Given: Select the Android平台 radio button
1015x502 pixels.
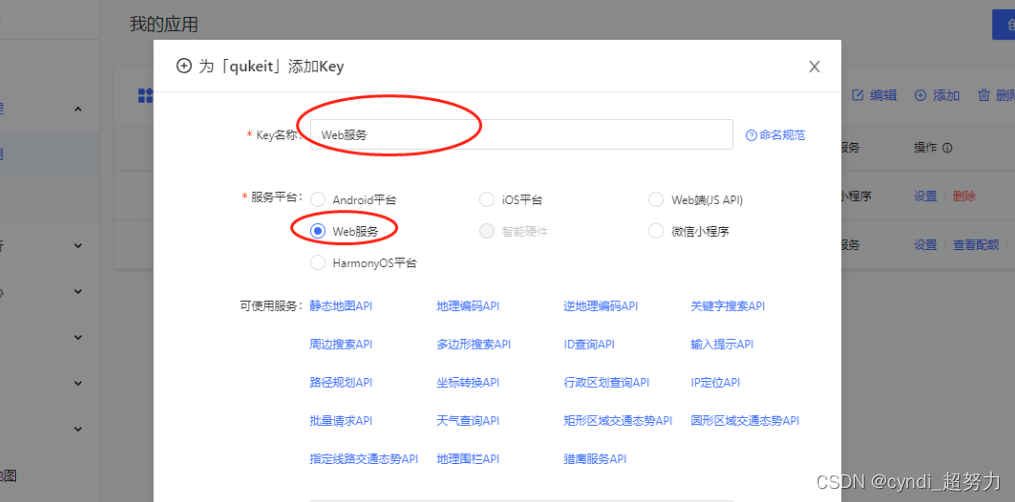Looking at the screenshot, I should coord(318,199).
